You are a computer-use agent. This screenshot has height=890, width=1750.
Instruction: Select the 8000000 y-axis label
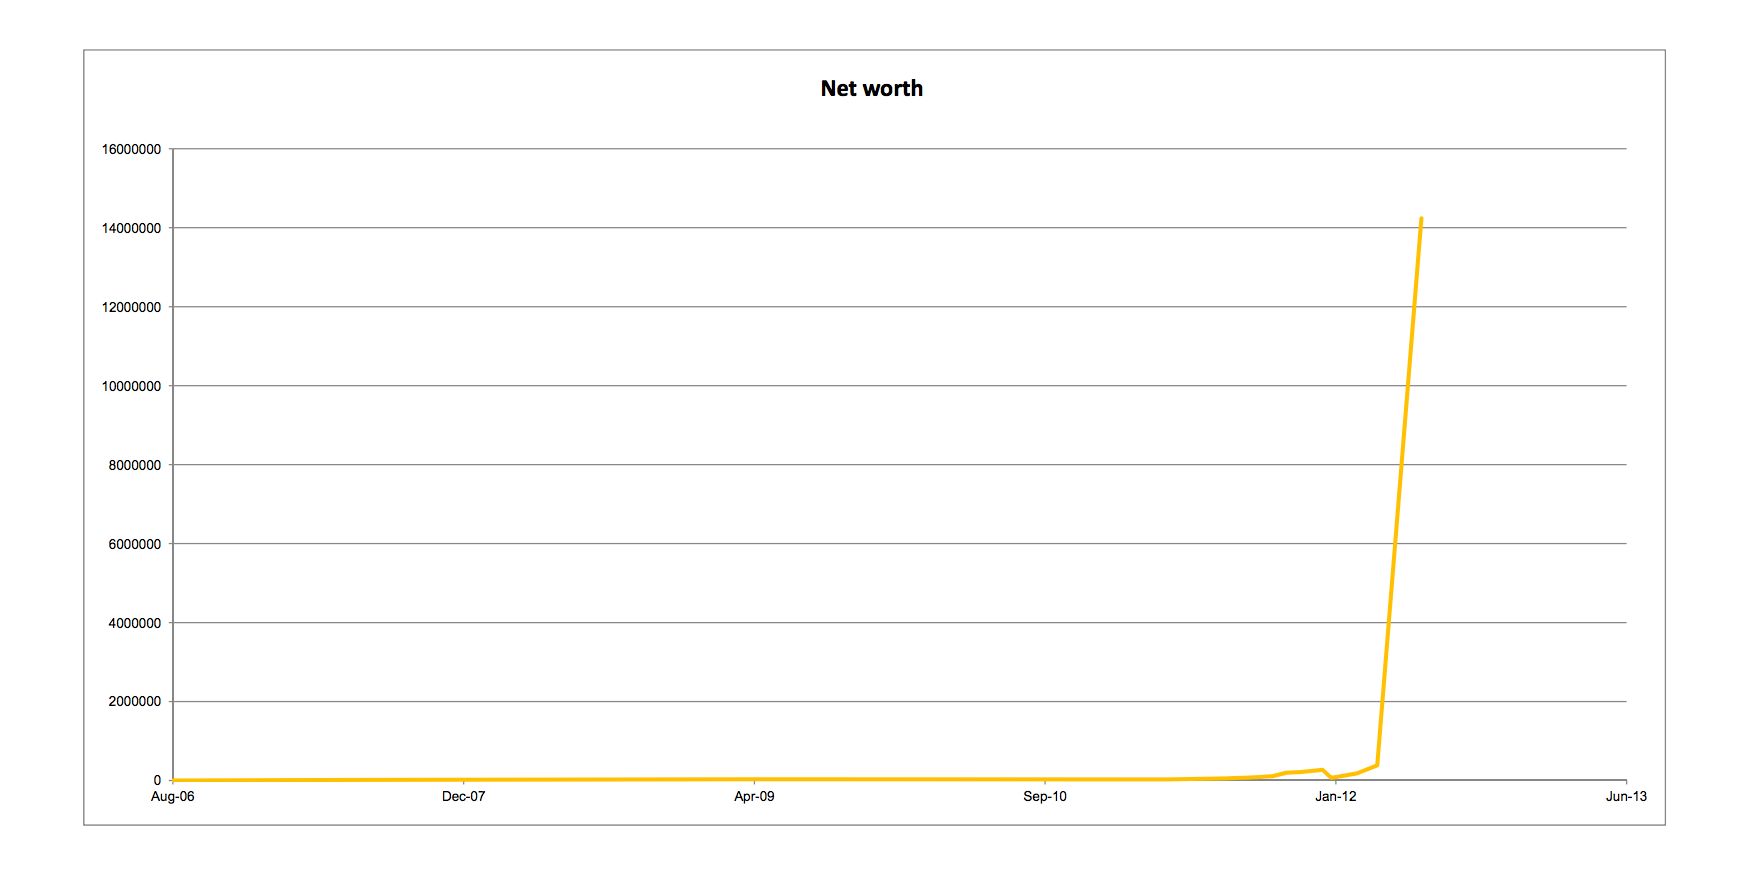click(x=135, y=465)
